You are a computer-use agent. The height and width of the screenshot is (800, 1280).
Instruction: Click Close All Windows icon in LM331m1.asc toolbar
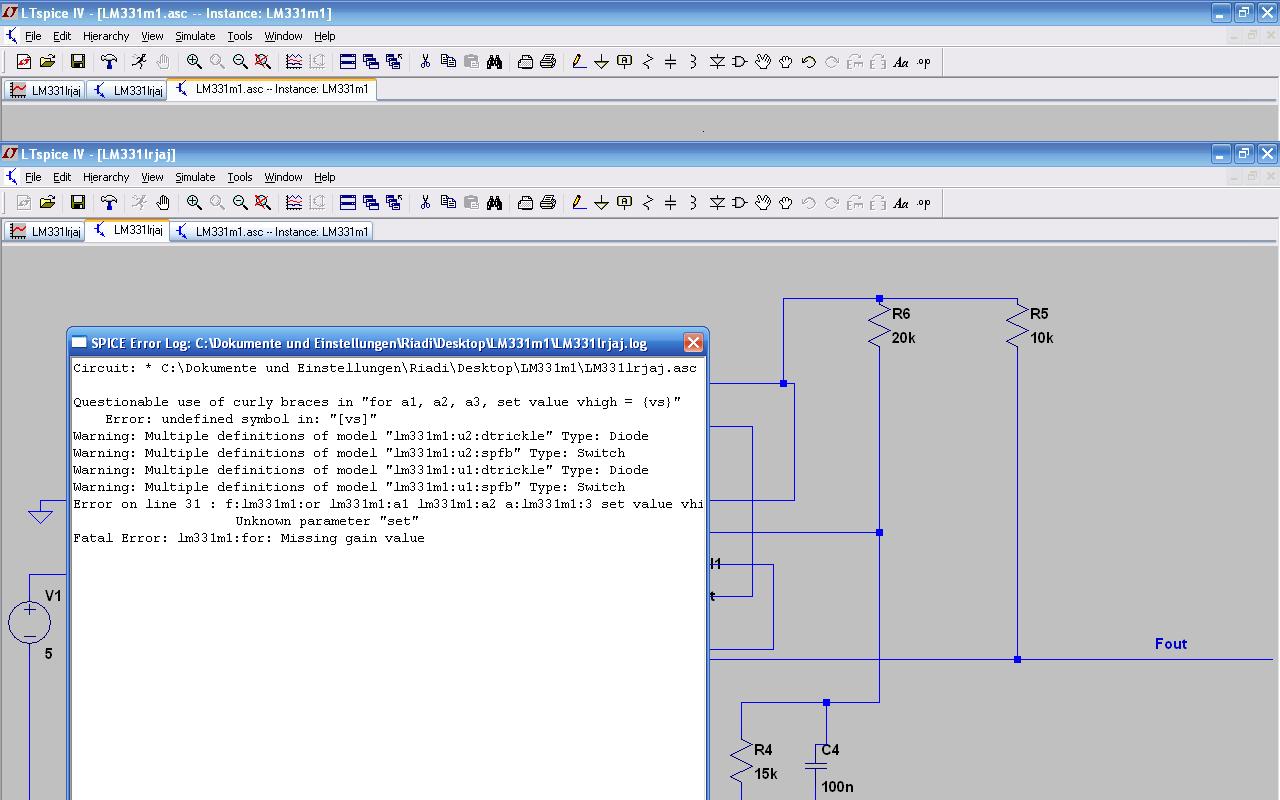pos(394,61)
